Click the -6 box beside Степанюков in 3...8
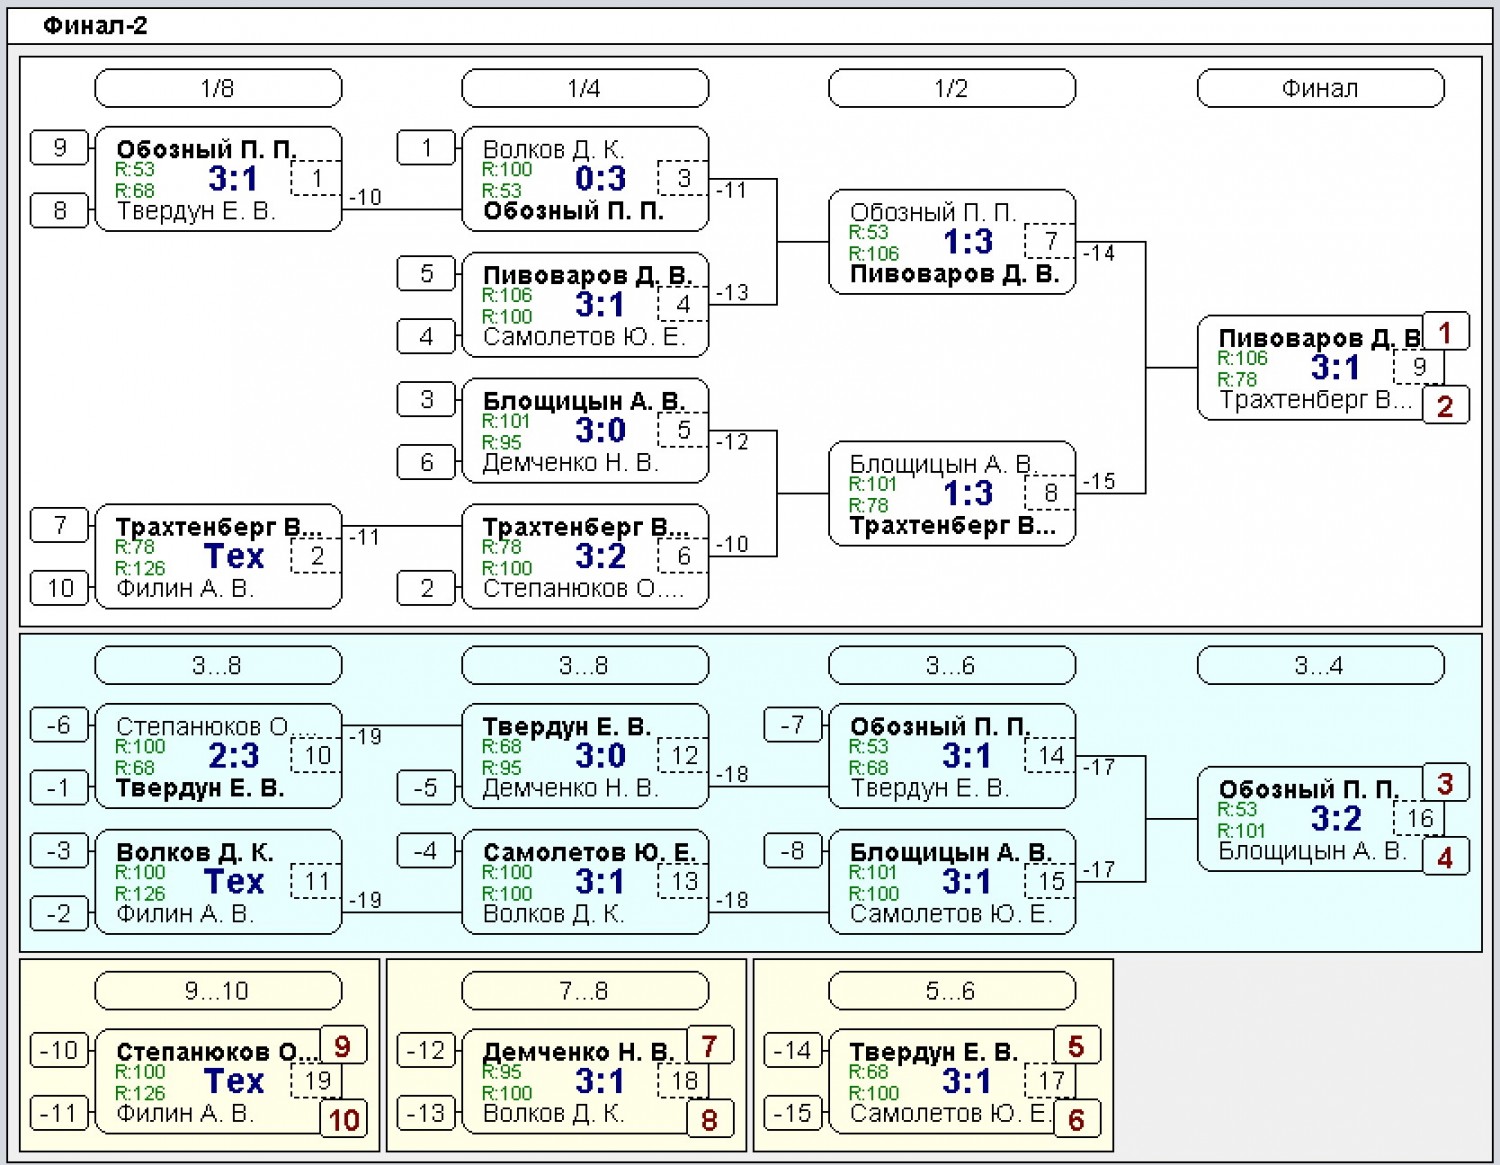This screenshot has height=1165, width=1500. [60, 724]
